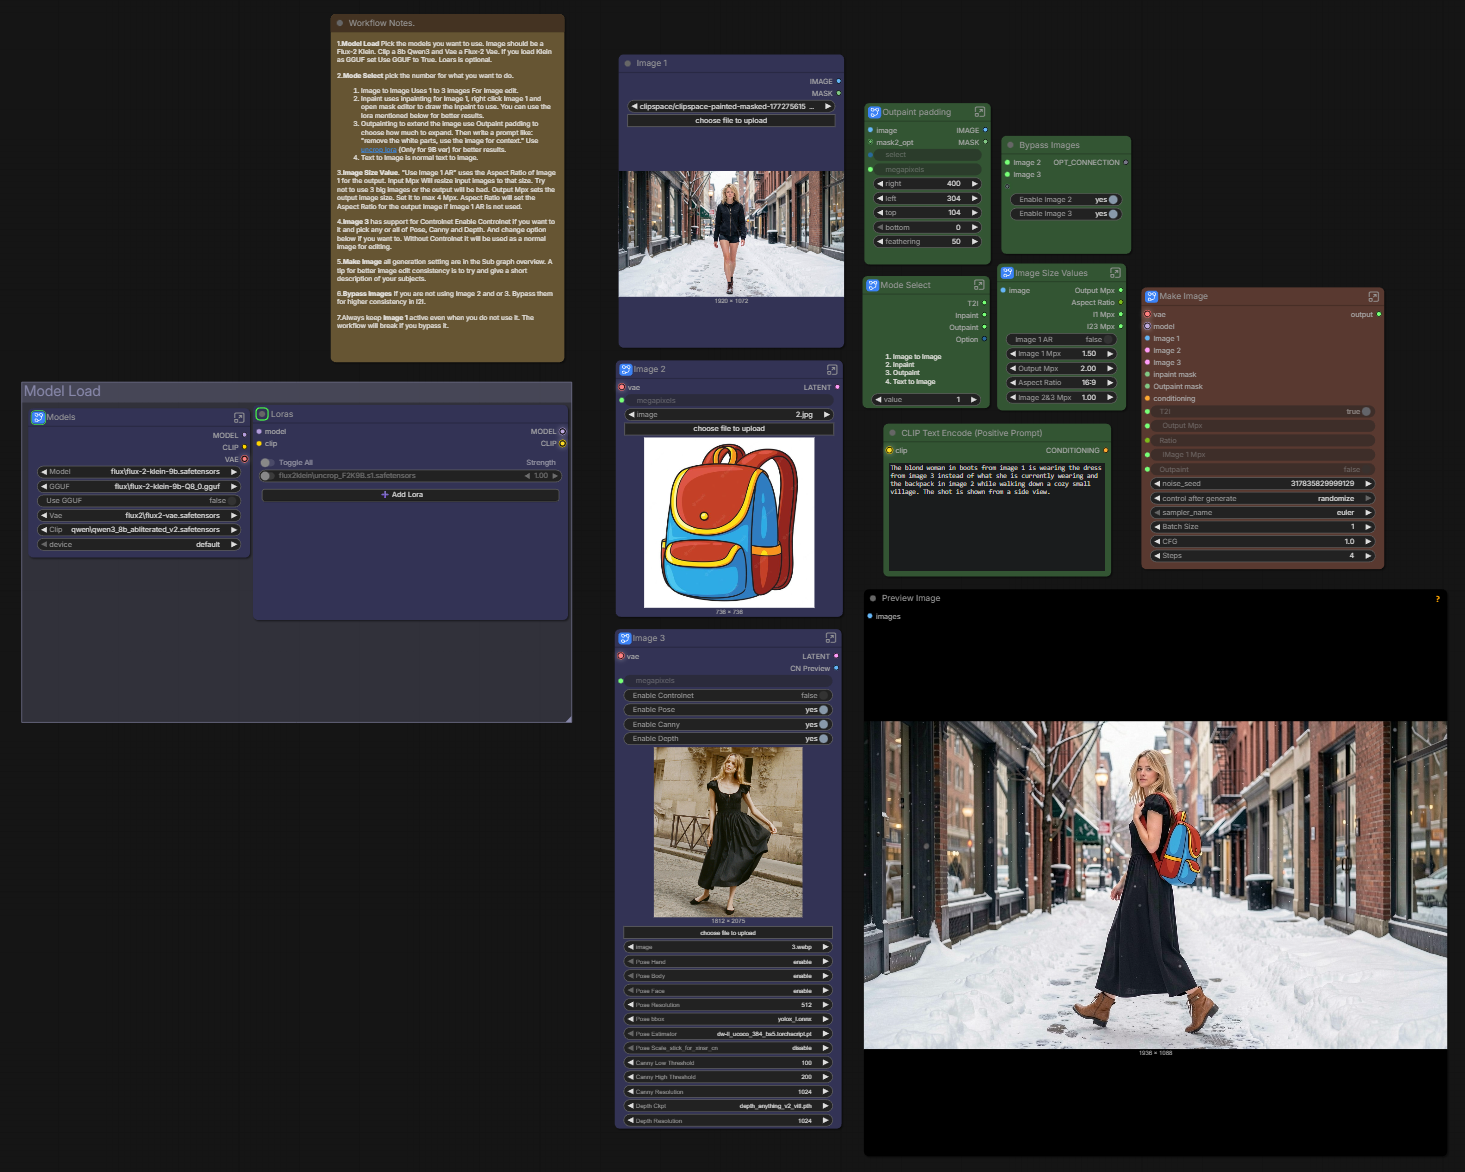
Task: Decrease the CFG value with left arrow
Action: coord(1157,542)
